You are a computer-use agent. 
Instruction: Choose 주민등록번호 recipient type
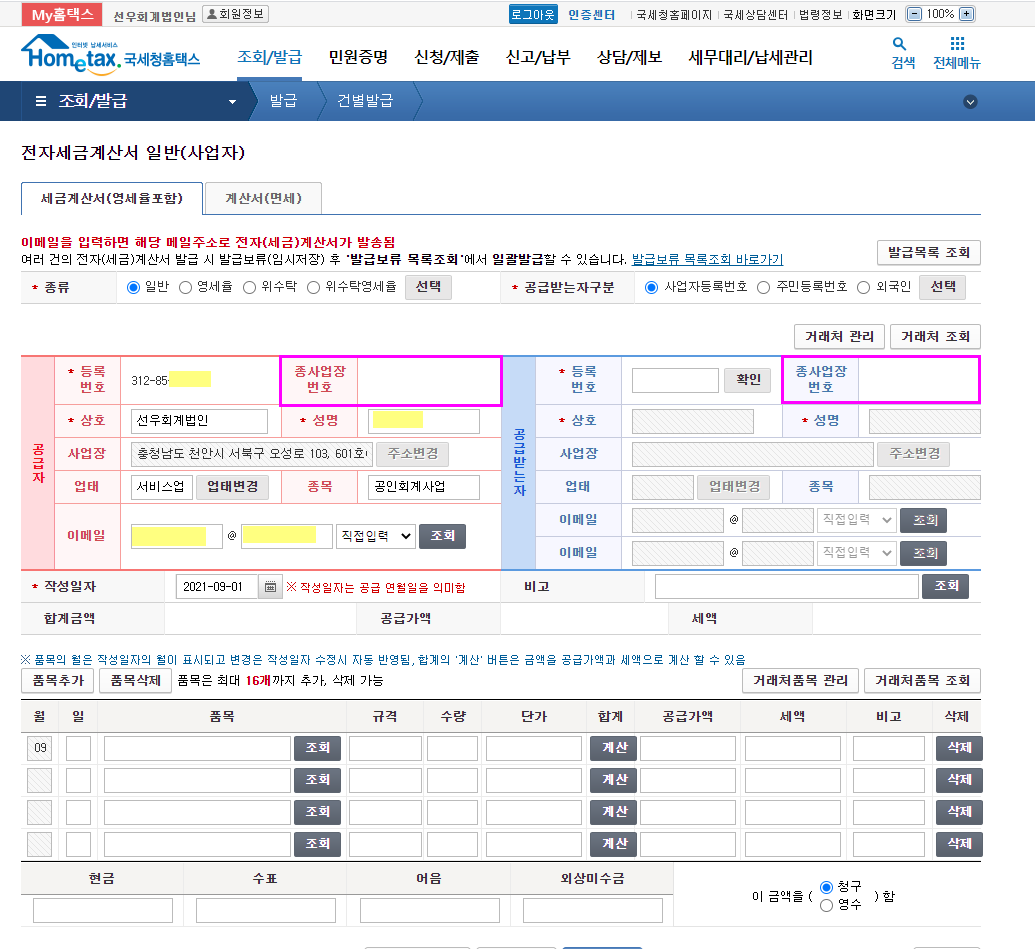point(764,287)
